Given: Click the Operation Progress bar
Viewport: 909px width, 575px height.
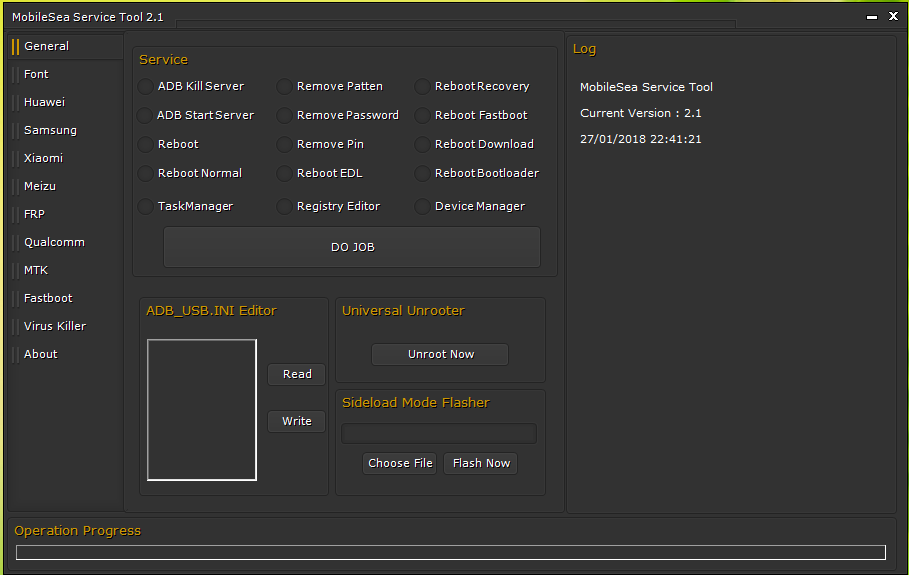Looking at the screenshot, I should [451, 552].
